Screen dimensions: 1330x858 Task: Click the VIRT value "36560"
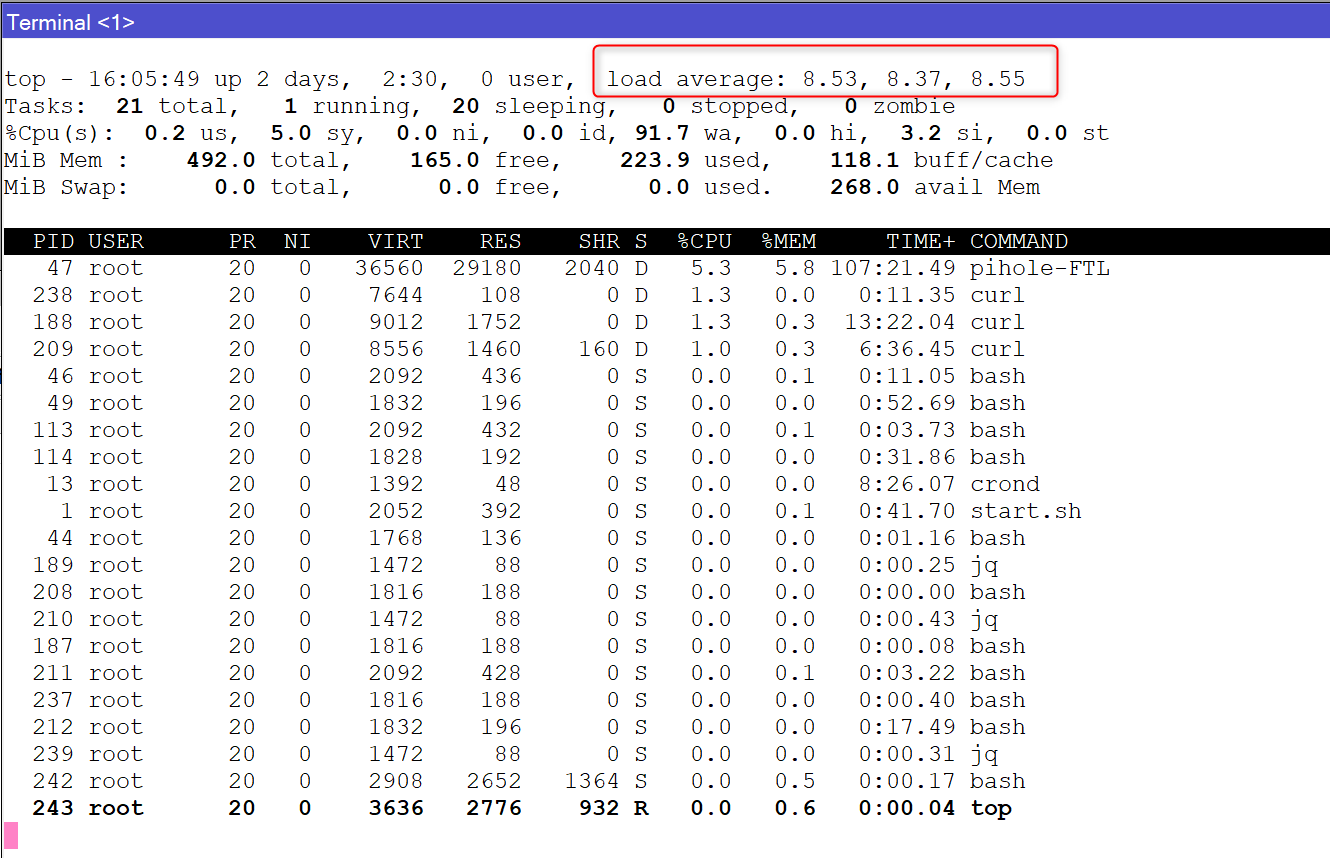[x=388, y=268]
